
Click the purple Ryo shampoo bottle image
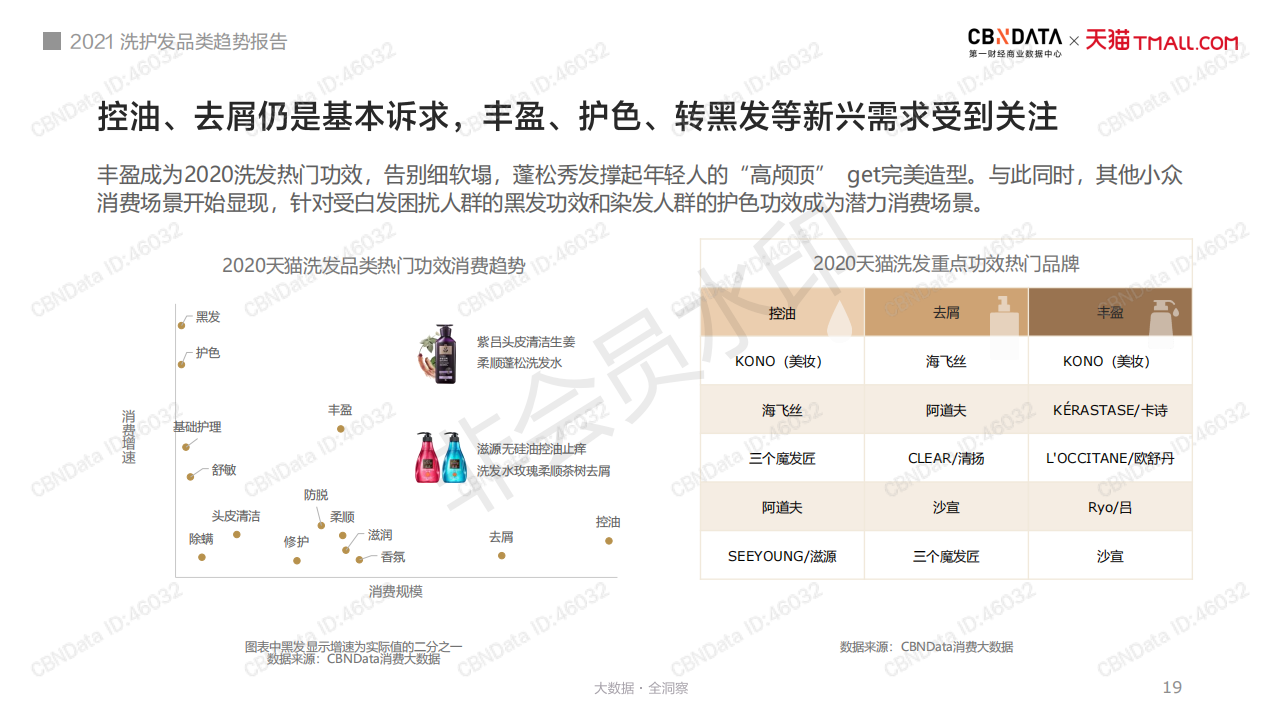pyautogui.click(x=440, y=354)
